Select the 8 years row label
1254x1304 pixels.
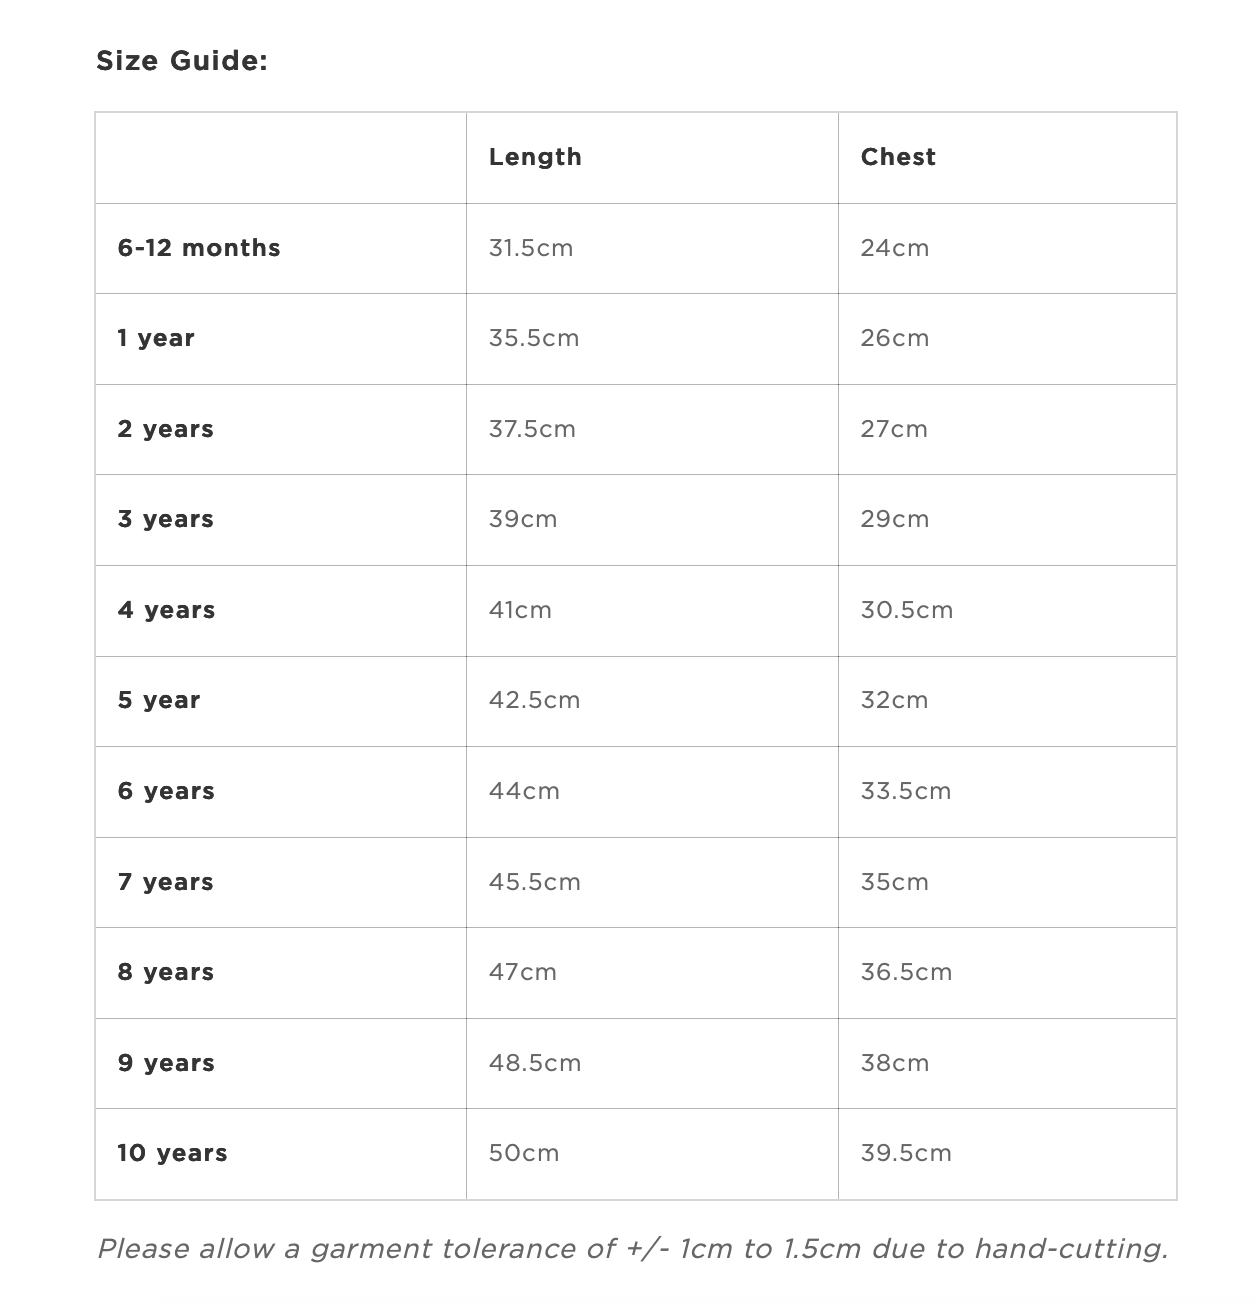click(x=166, y=972)
